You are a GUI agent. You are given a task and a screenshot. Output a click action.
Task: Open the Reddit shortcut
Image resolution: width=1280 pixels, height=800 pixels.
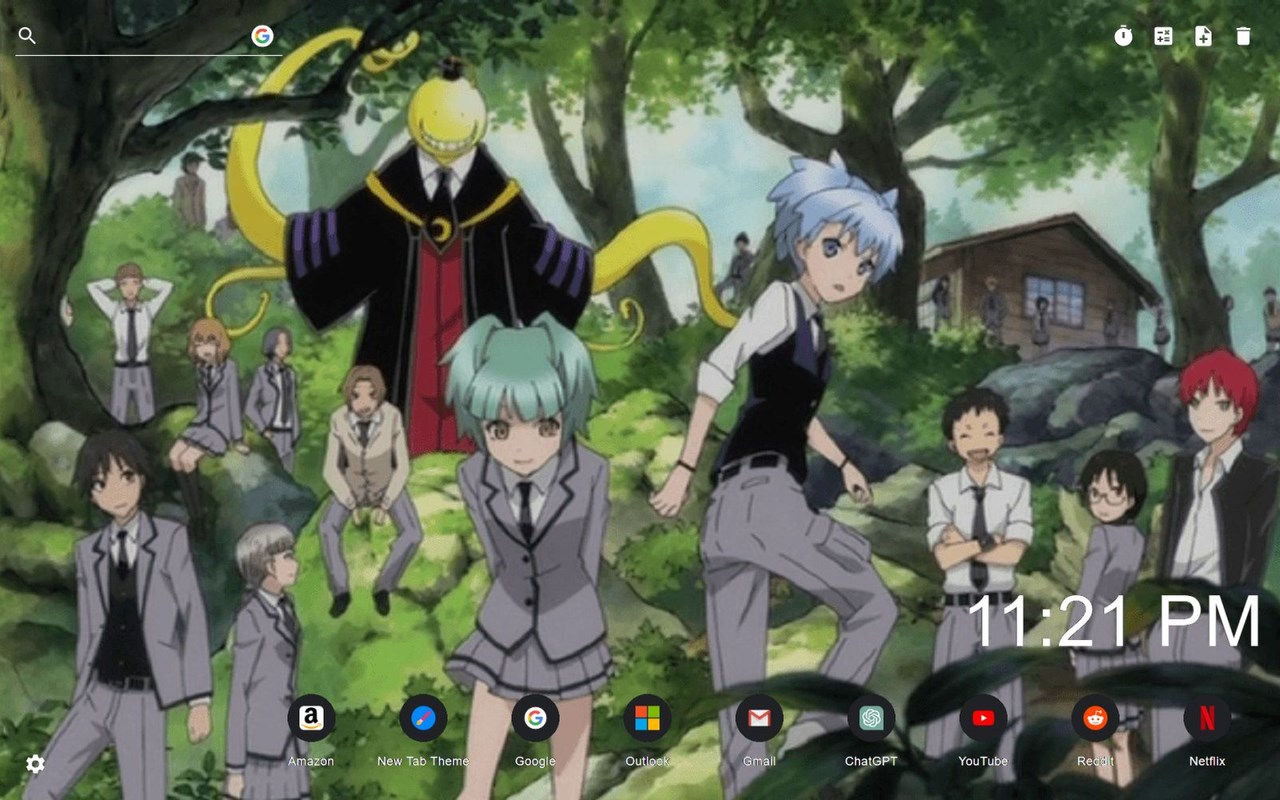click(x=1095, y=718)
